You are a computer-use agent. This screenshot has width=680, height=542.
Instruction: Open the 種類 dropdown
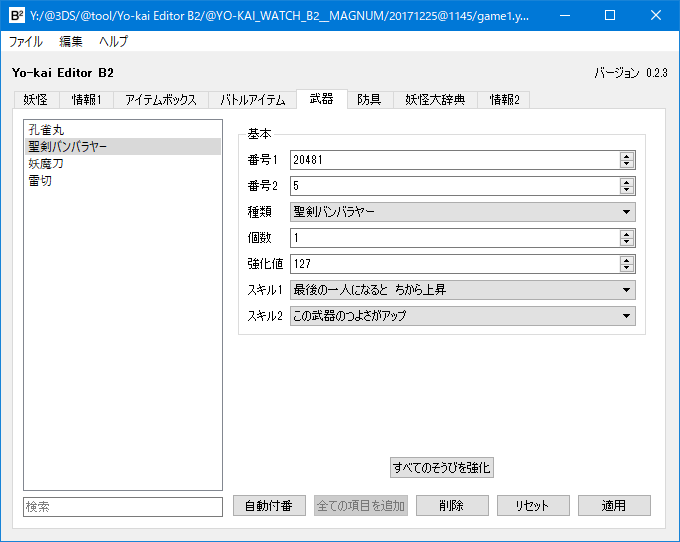click(463, 212)
